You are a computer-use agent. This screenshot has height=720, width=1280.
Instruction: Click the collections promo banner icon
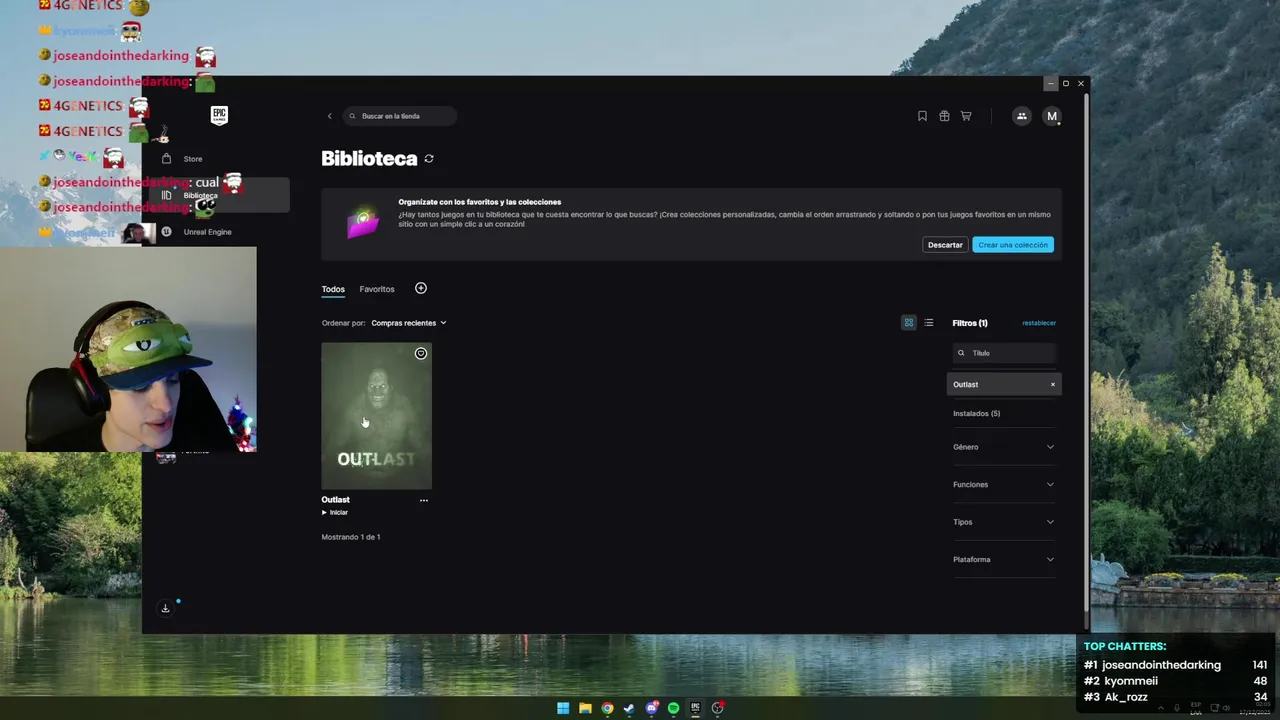[363, 223]
